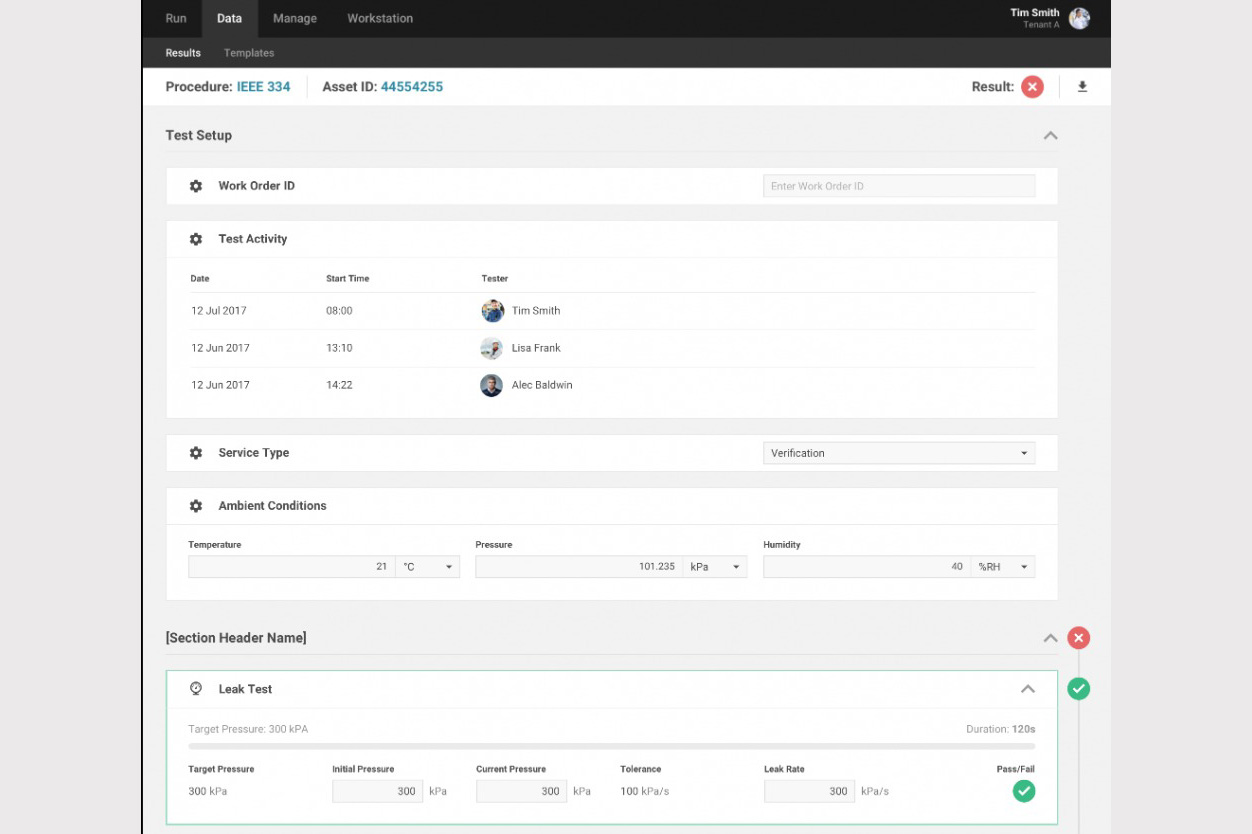This screenshot has width=1252, height=834.
Task: Click the red failed Result status icon
Action: (x=1032, y=87)
